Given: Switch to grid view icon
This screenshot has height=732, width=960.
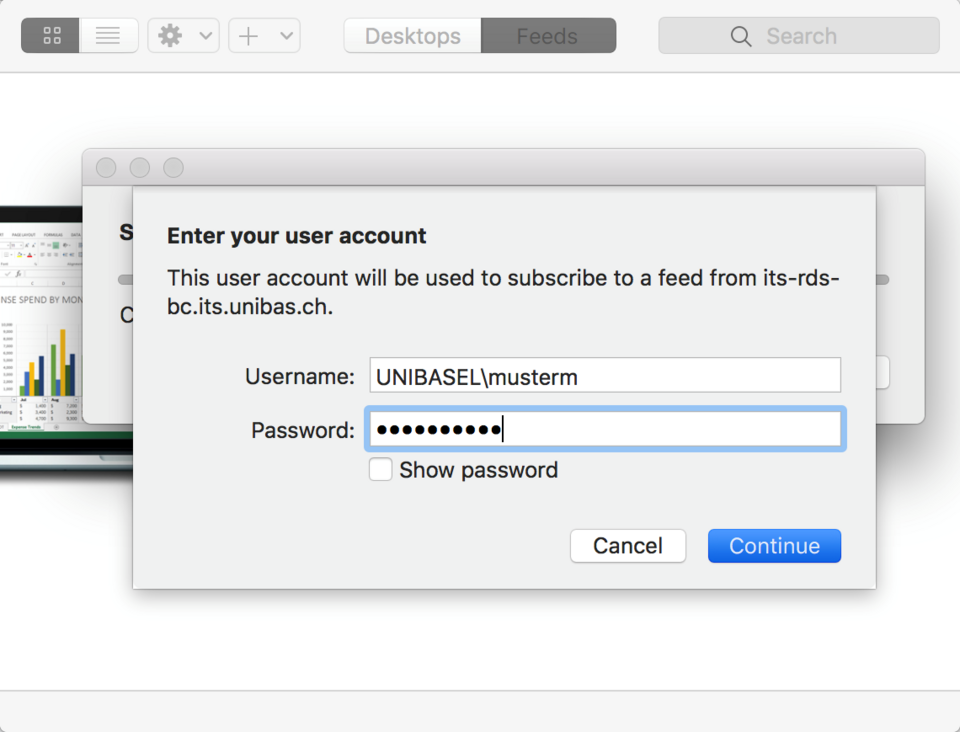Looking at the screenshot, I should pyautogui.click(x=51, y=36).
